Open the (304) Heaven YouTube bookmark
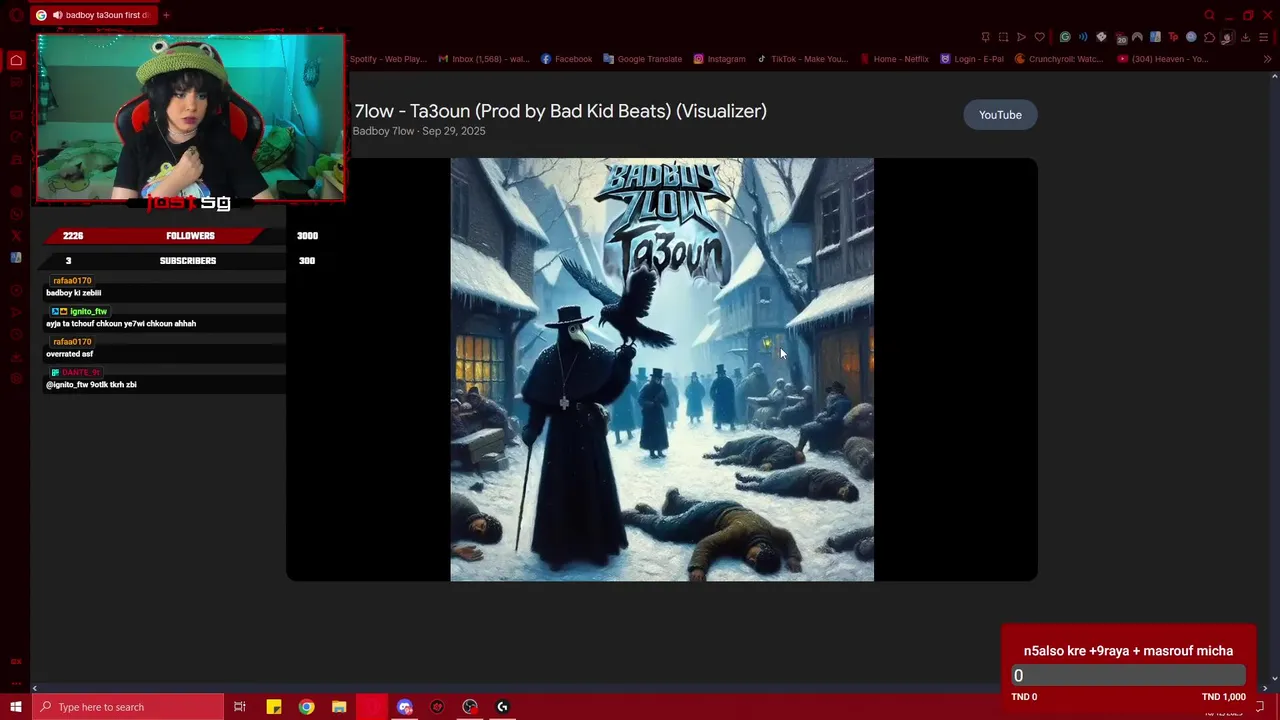1280x720 pixels. coord(1163,59)
